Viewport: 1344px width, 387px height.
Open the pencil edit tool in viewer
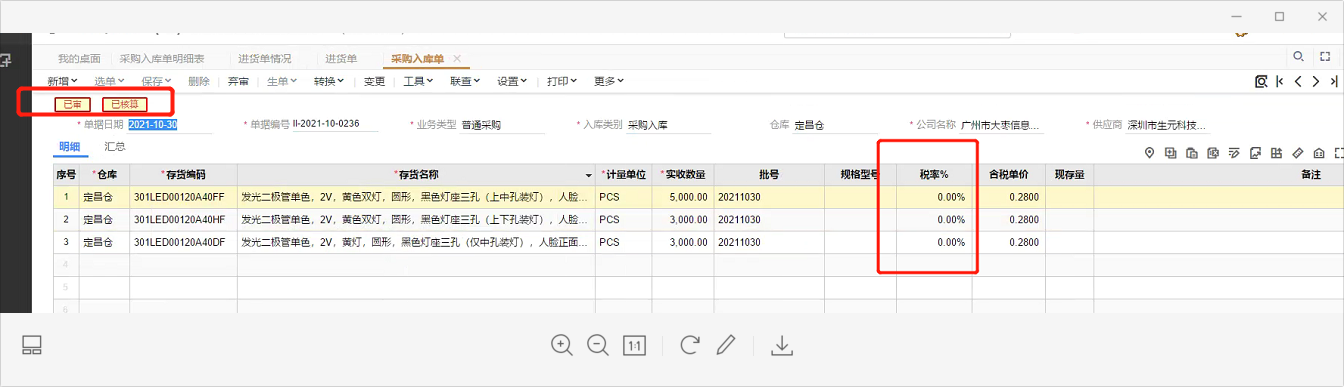[726, 345]
